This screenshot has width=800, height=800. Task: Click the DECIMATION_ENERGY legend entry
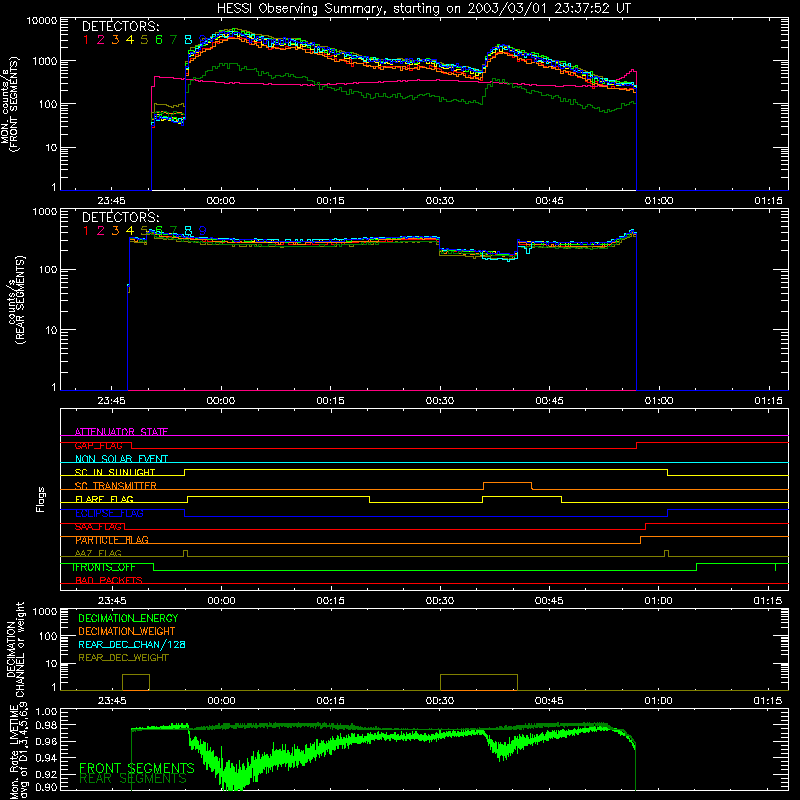pyautogui.click(x=128, y=618)
